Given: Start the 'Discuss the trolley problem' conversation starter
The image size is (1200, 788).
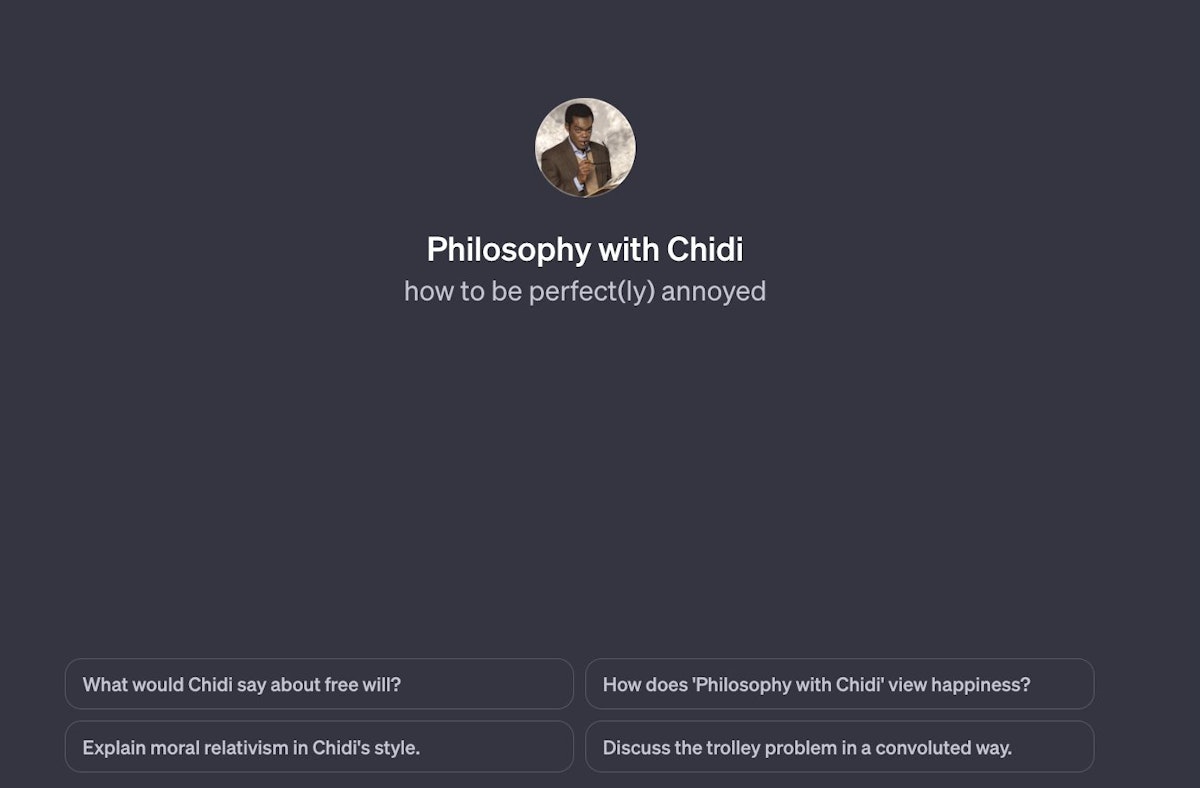Looking at the screenshot, I should pyautogui.click(x=839, y=747).
